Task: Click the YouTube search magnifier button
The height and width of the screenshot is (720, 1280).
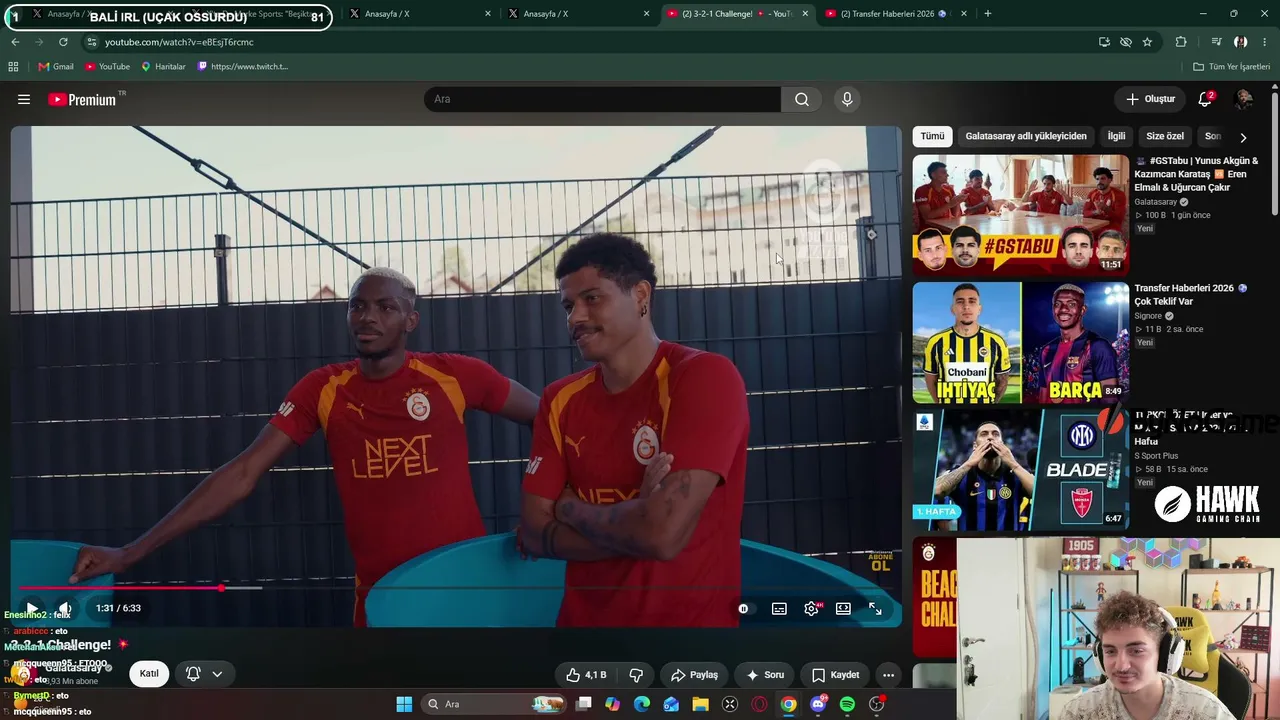Action: coord(802,99)
